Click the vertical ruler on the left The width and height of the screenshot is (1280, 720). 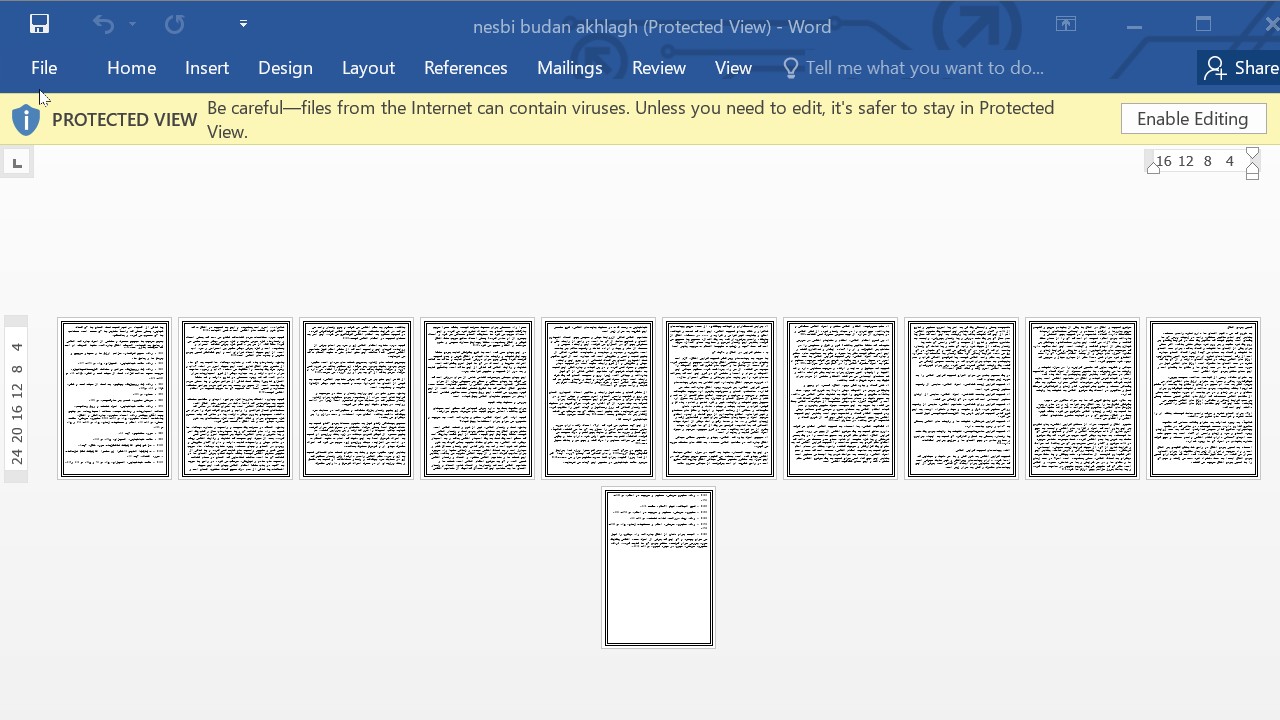point(16,400)
